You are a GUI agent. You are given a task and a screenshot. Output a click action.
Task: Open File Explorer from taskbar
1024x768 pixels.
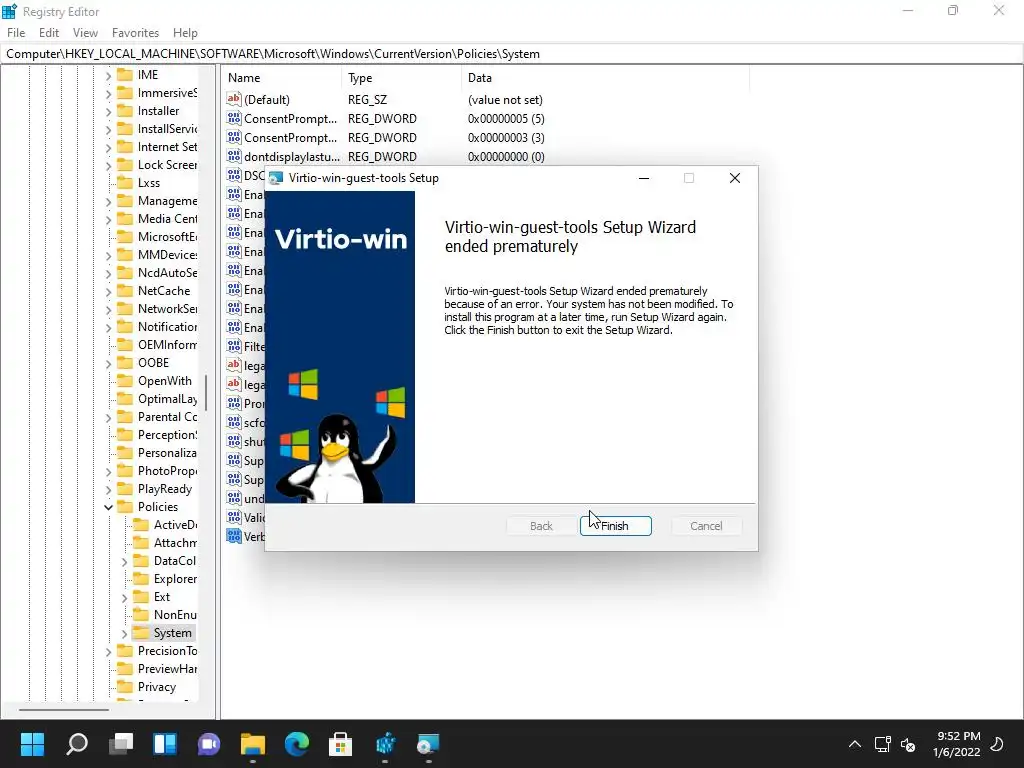253,744
